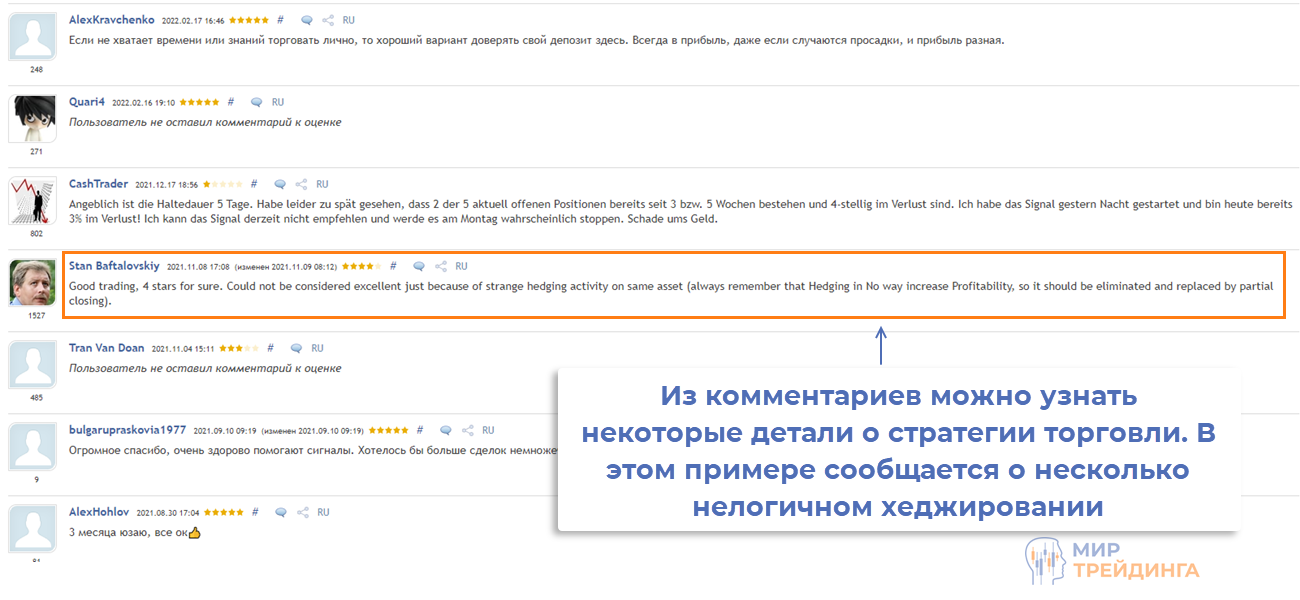
Task: Click RU translation link on bulgarupraskovia1977's review
Action: pos(488,430)
